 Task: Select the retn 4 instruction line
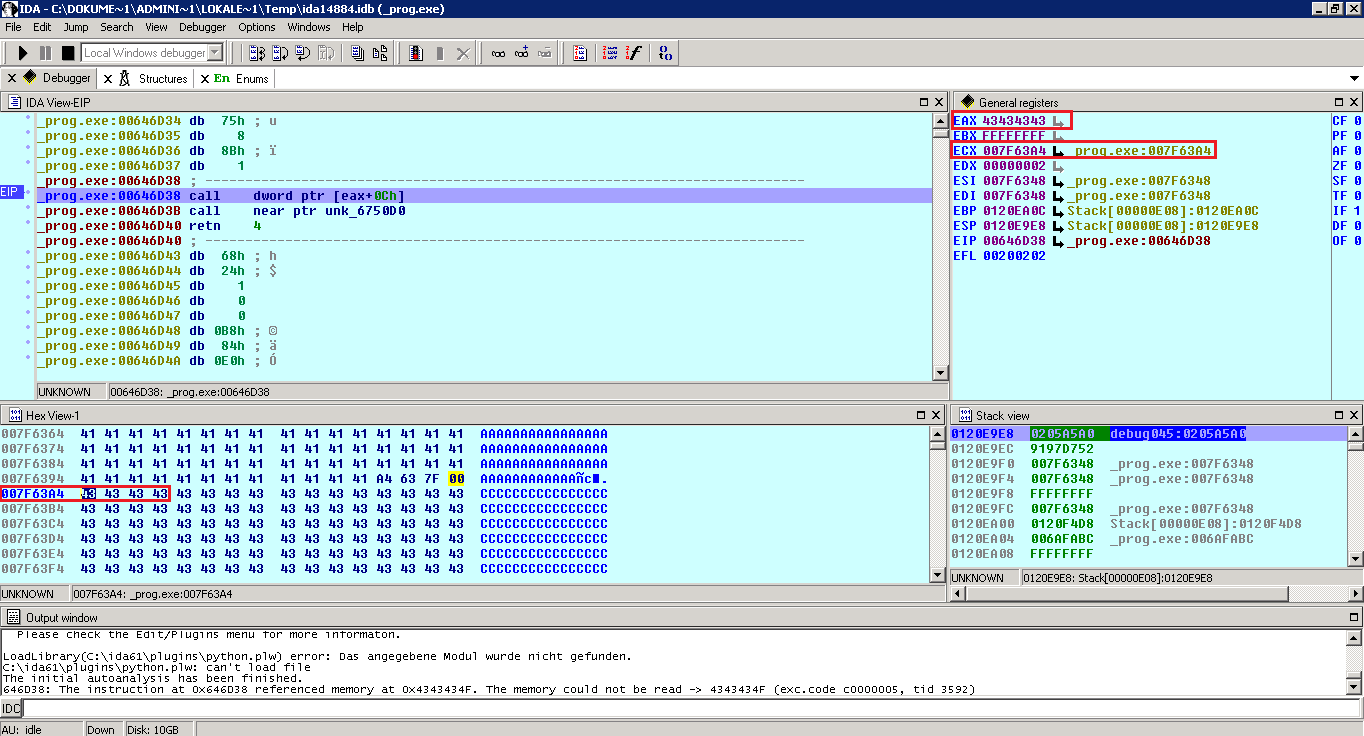[484, 226]
